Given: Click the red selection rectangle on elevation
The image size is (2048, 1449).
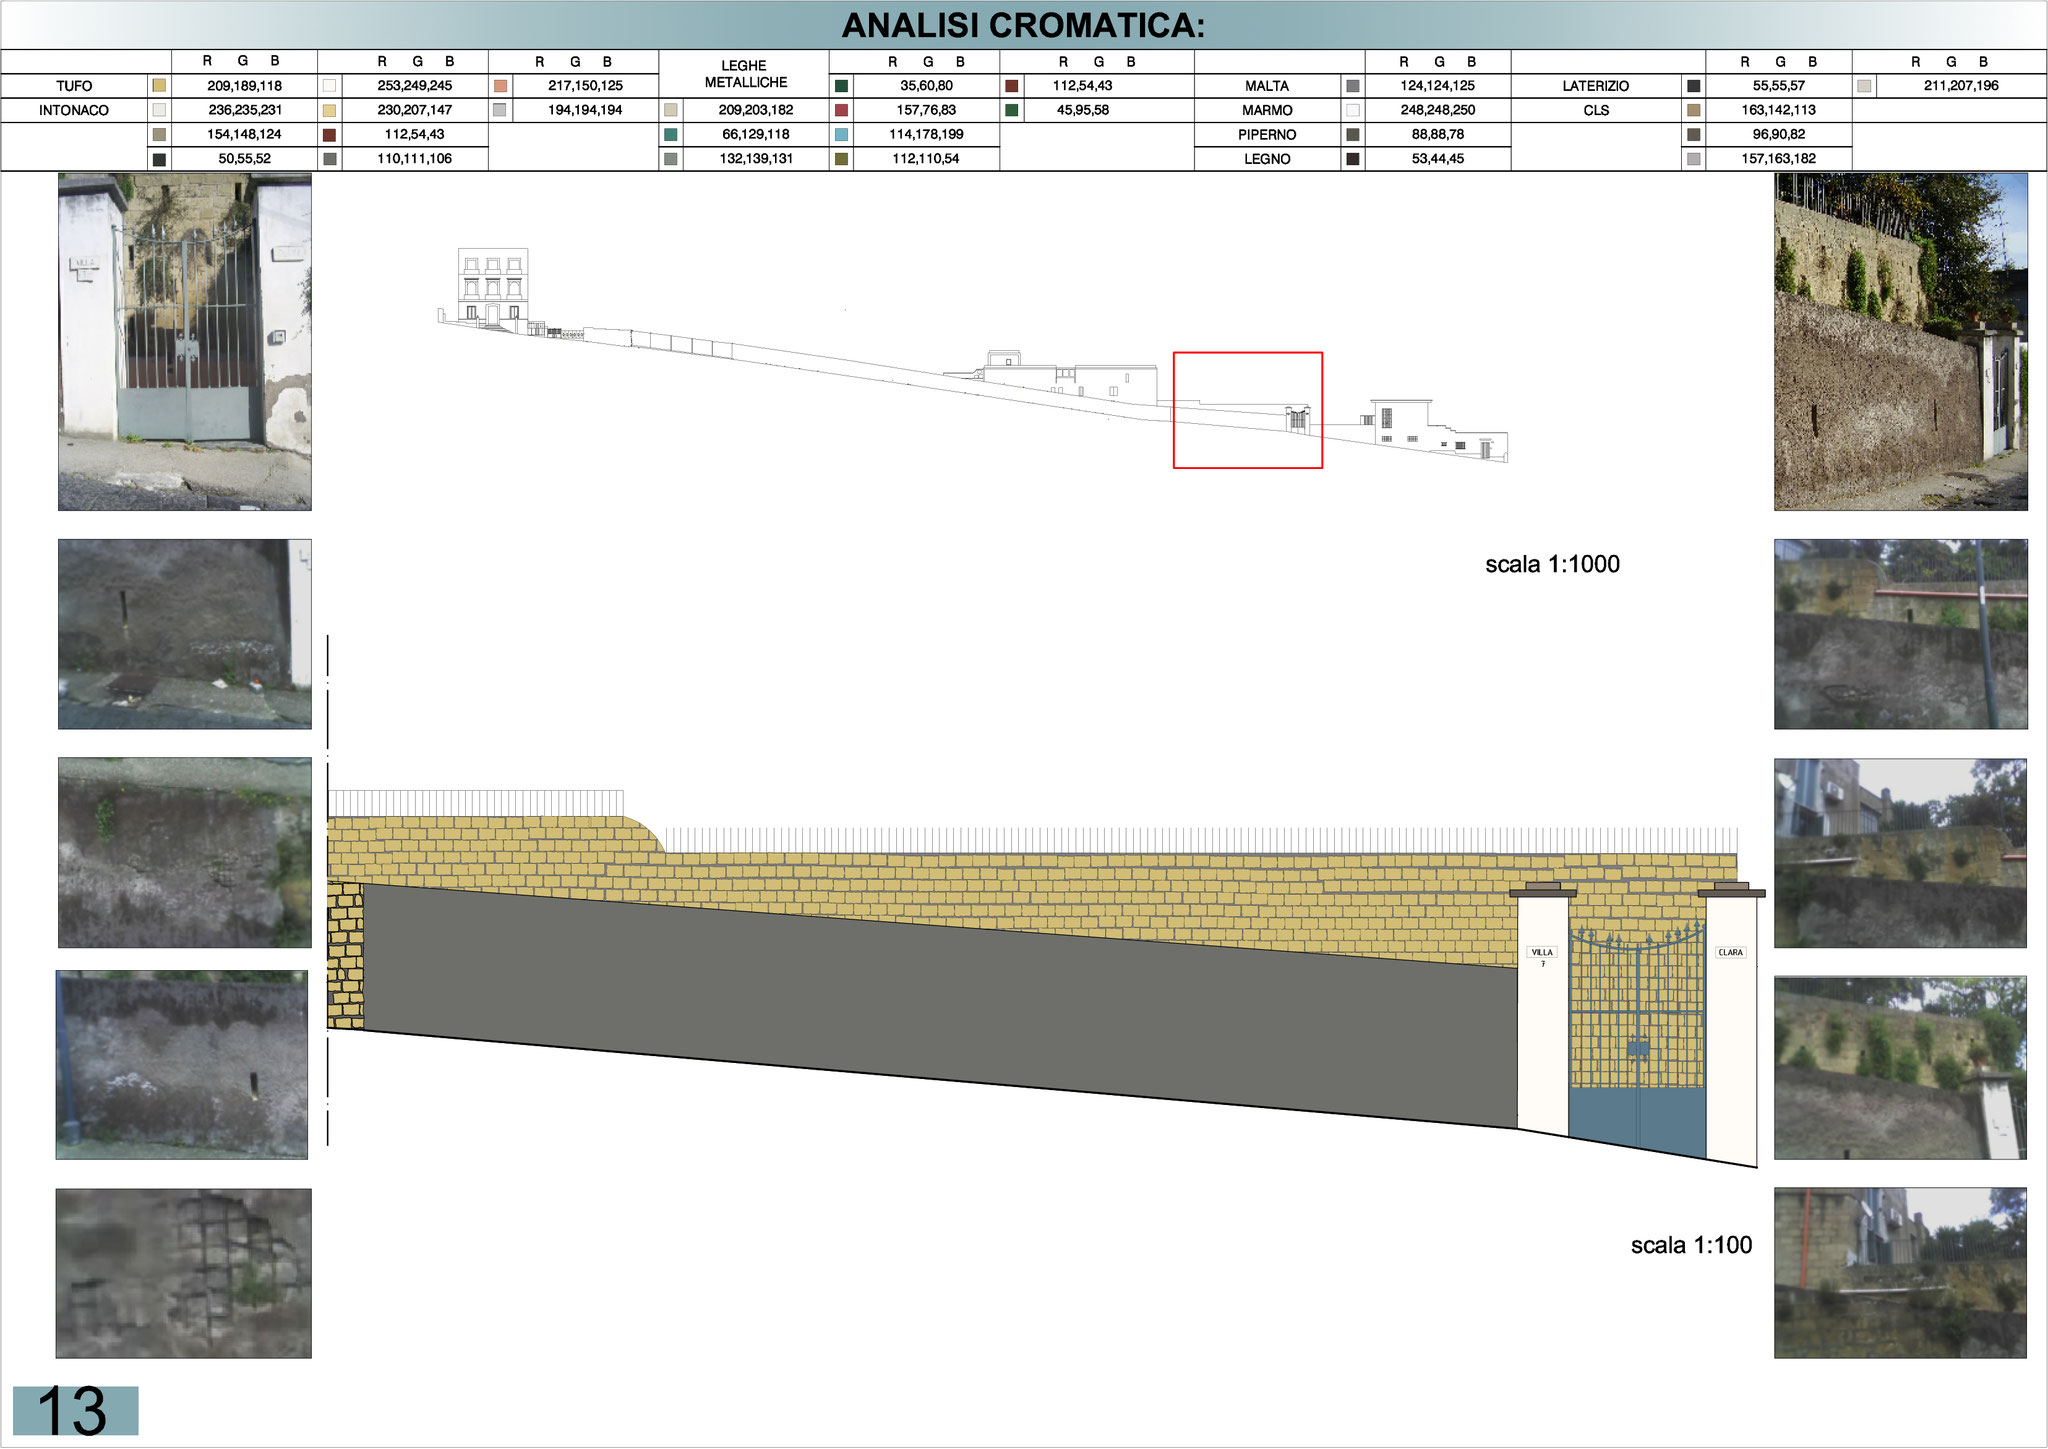Looking at the screenshot, I should [x=1247, y=410].
